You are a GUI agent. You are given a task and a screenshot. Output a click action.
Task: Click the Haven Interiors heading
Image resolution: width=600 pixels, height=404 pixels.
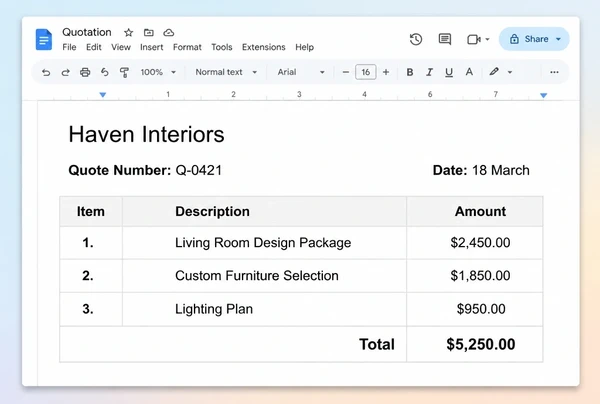tap(146, 134)
